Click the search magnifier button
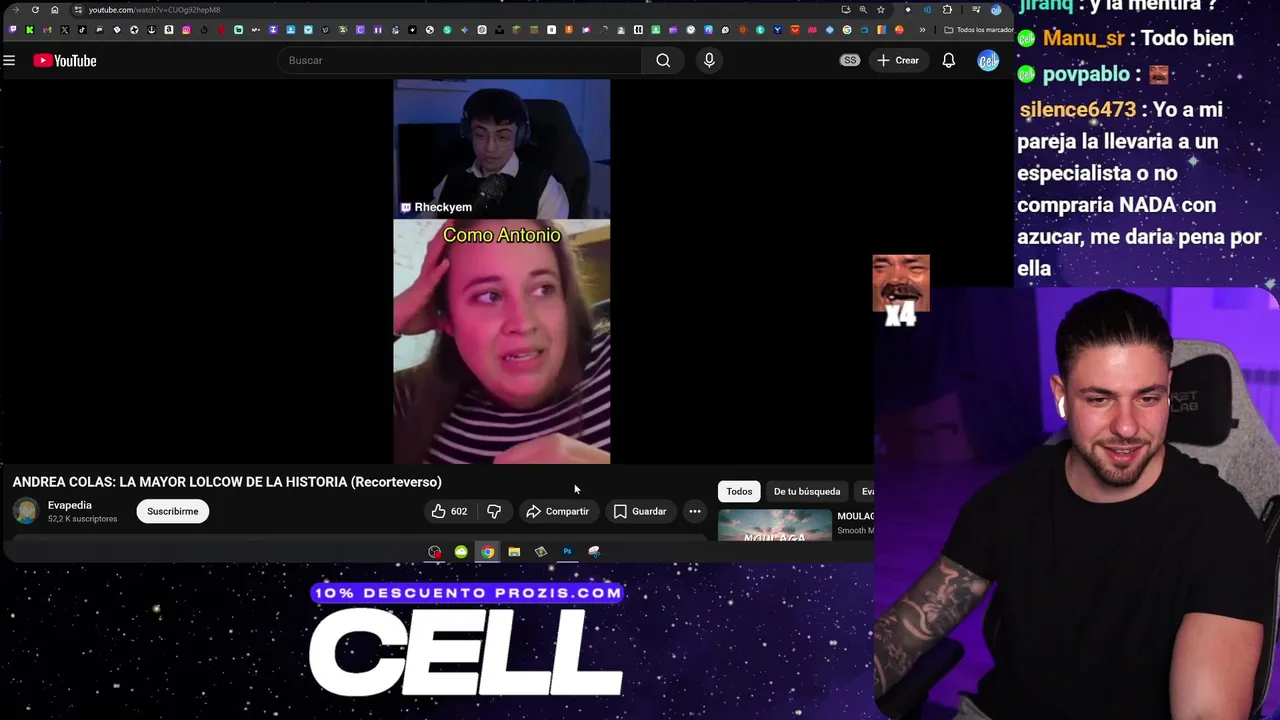1280x720 pixels. pos(663,61)
